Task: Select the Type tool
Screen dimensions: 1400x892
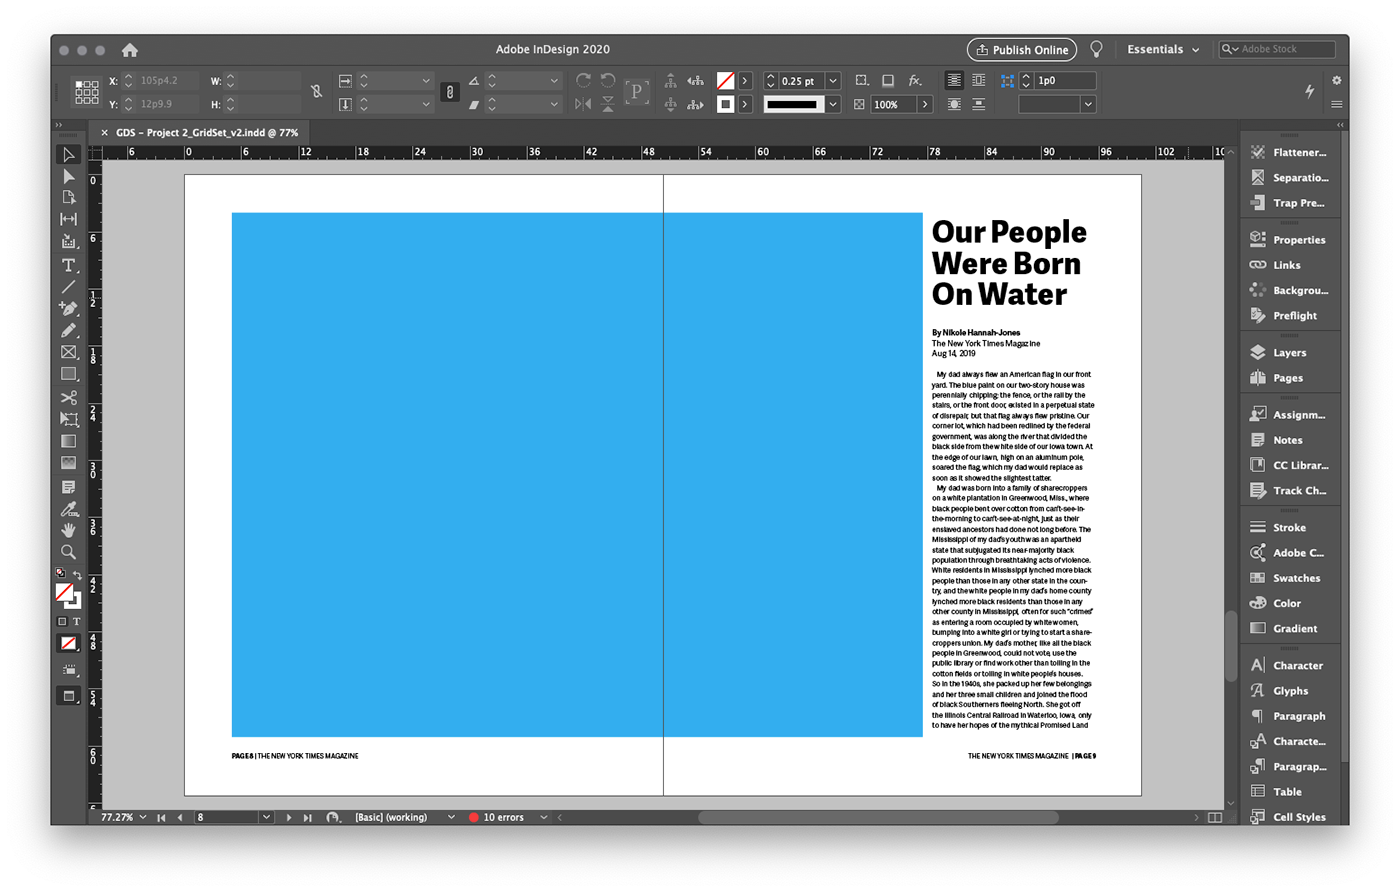Action: click(68, 265)
